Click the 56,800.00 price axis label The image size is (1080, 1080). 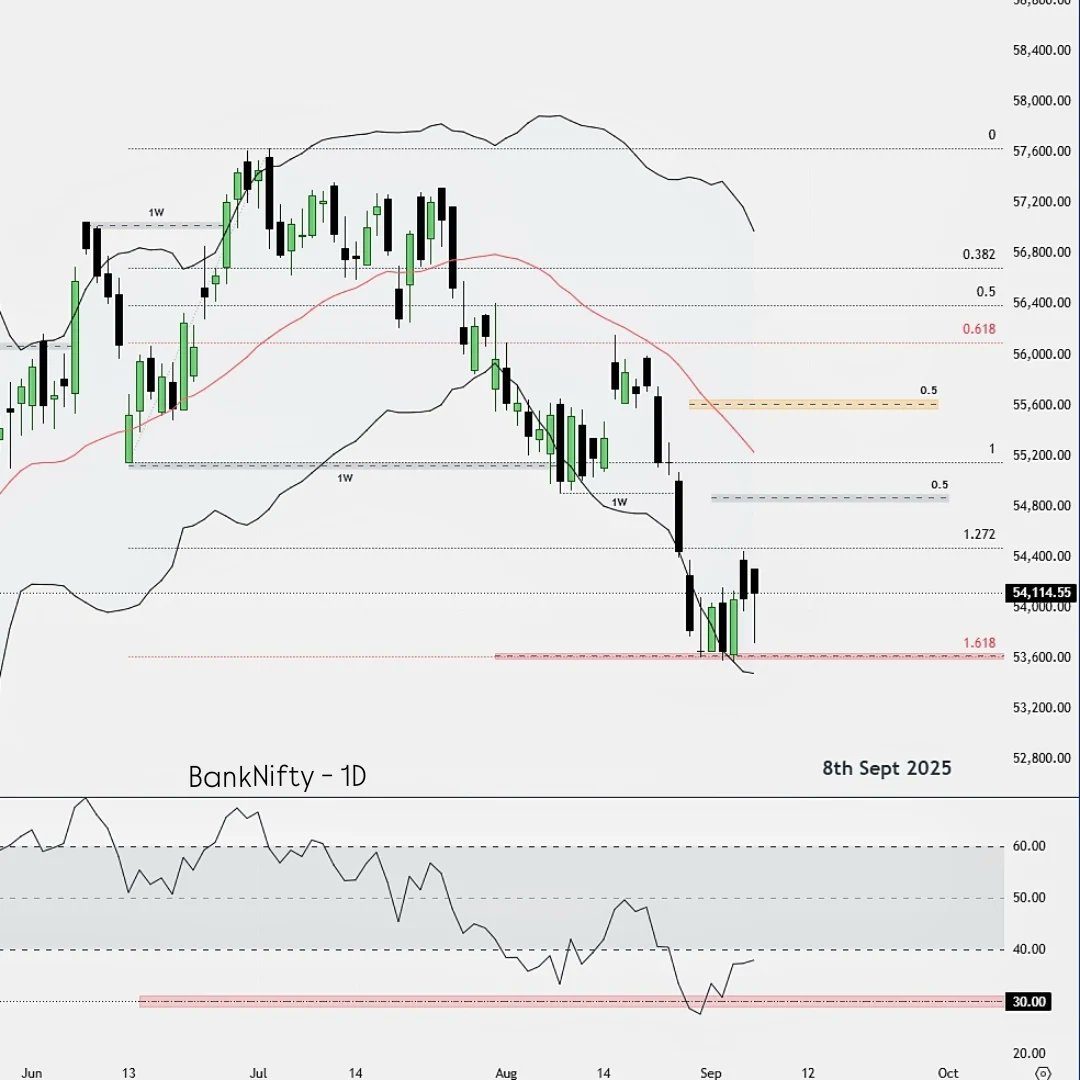tap(1041, 252)
